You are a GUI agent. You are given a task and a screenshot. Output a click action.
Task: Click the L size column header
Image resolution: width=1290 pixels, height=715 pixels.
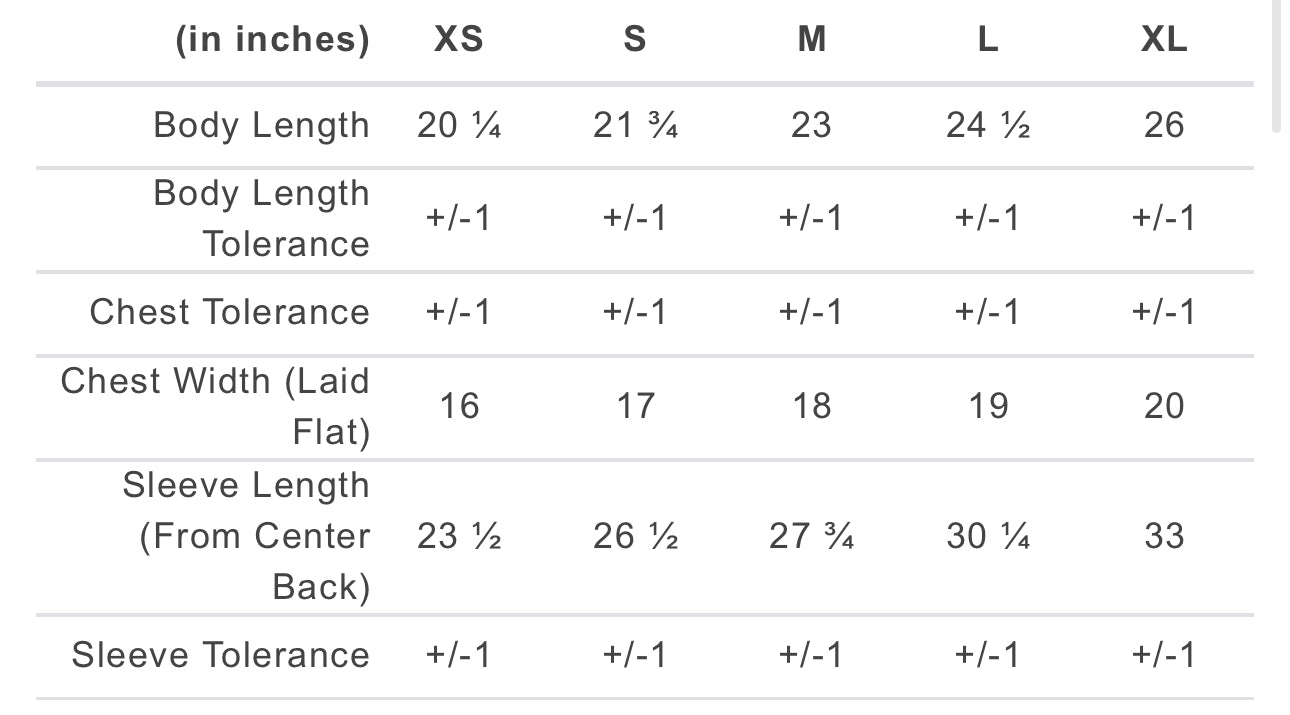pyautogui.click(x=988, y=40)
